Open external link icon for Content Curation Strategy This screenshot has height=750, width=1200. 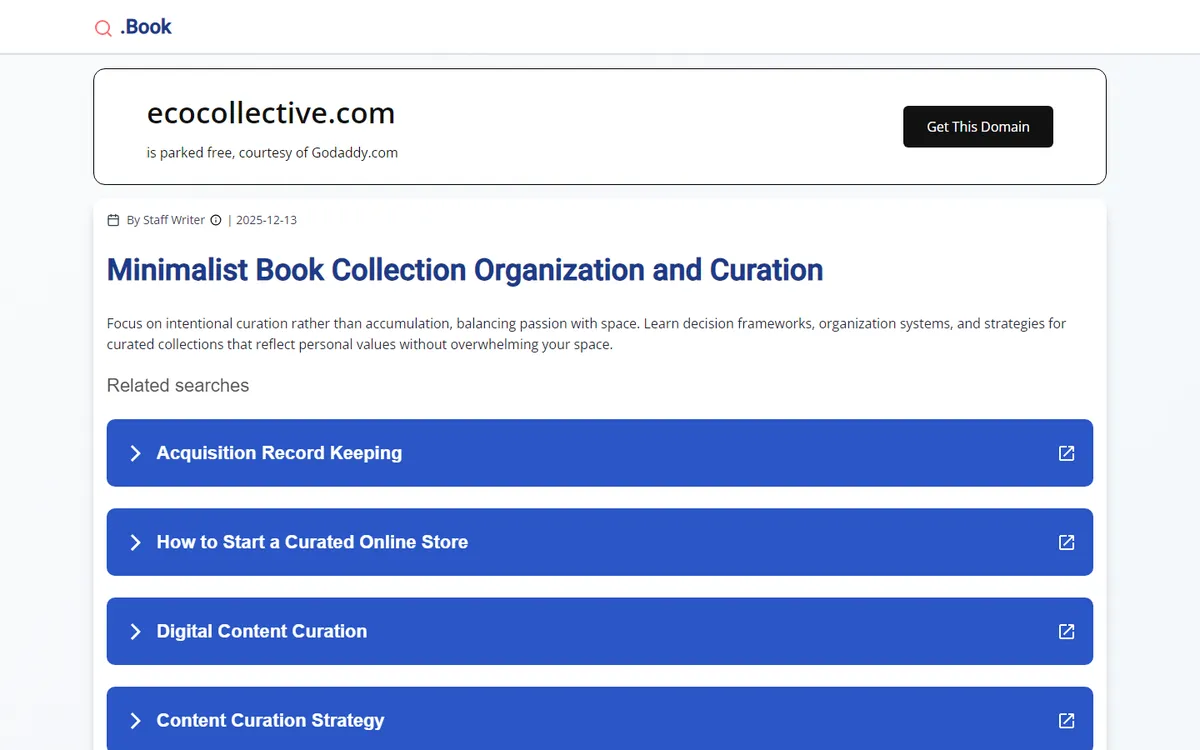(1066, 720)
